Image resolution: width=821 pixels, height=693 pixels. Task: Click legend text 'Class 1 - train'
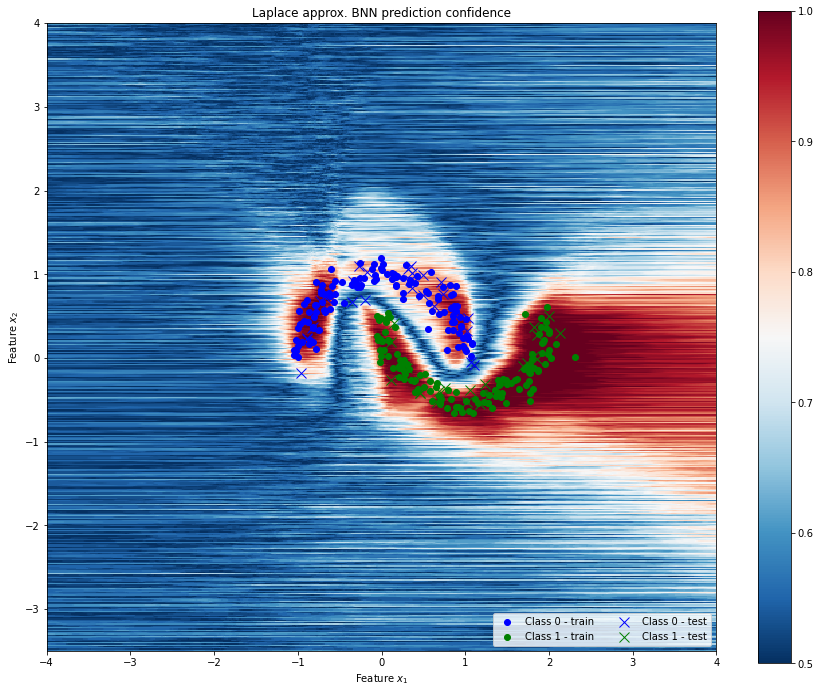point(559,636)
